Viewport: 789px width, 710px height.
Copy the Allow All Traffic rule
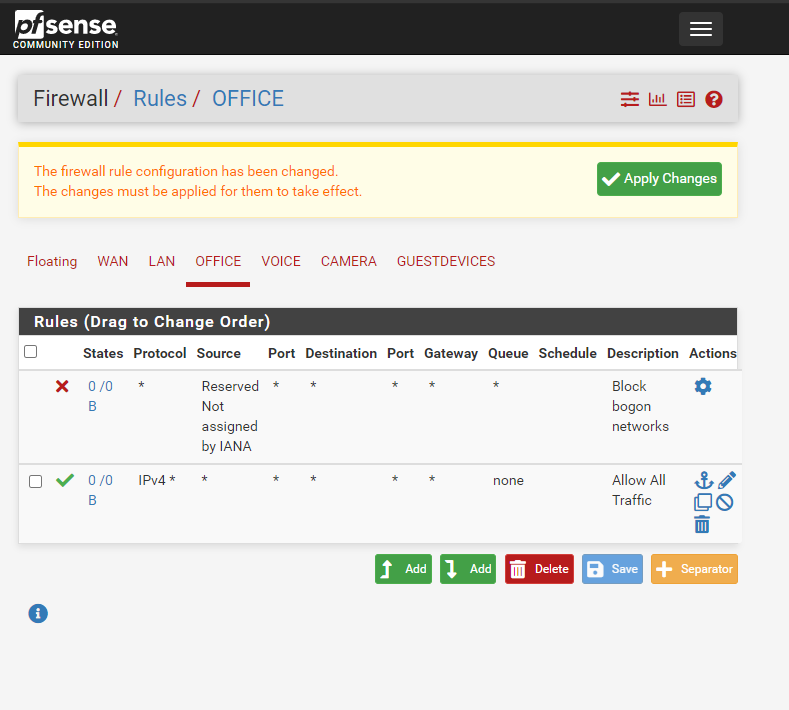coord(702,502)
